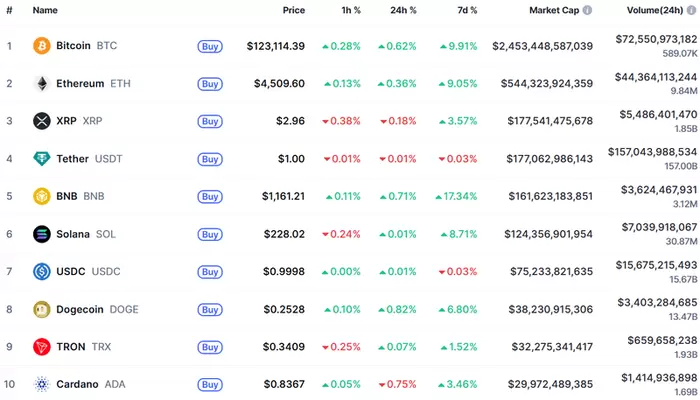The width and height of the screenshot is (700, 400).
Task: Click the Cardano logo icon
Action: pyautogui.click(x=41, y=384)
